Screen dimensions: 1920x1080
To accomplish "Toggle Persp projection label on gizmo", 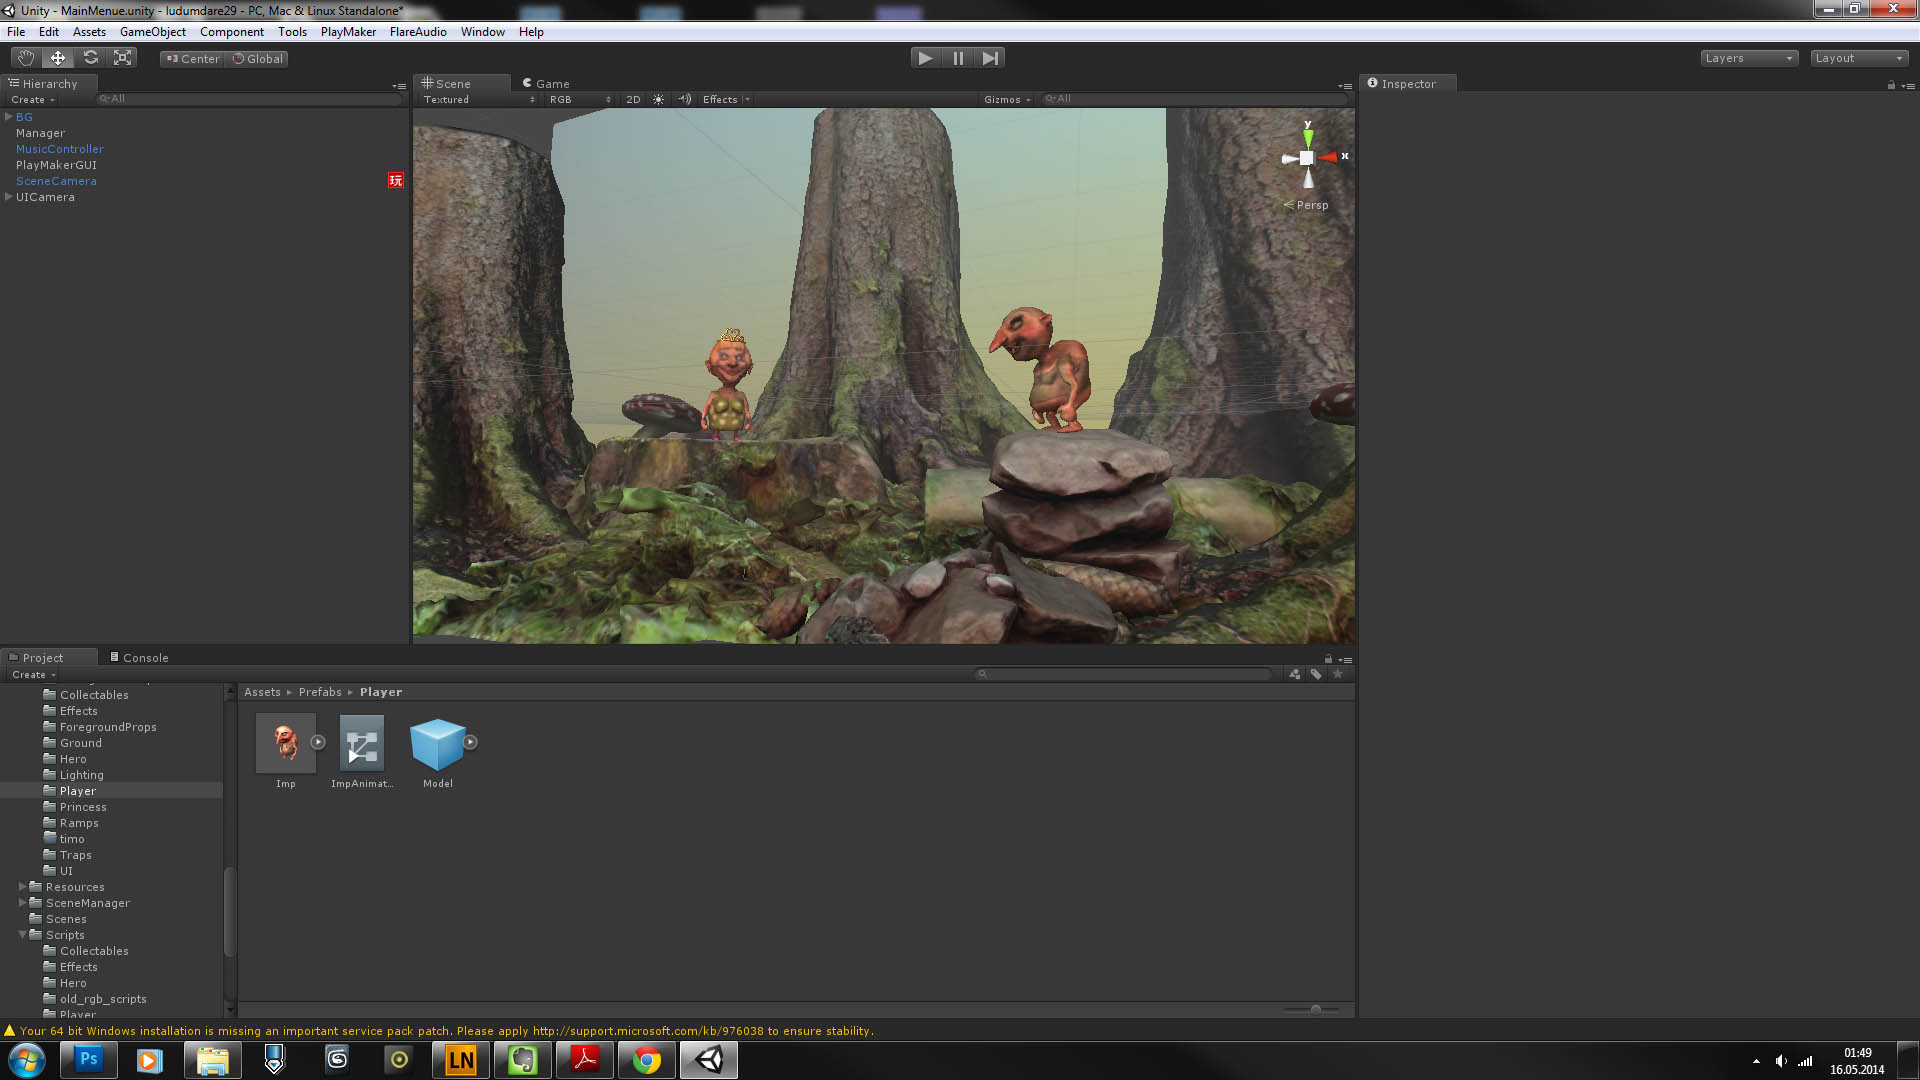I will (1306, 205).
